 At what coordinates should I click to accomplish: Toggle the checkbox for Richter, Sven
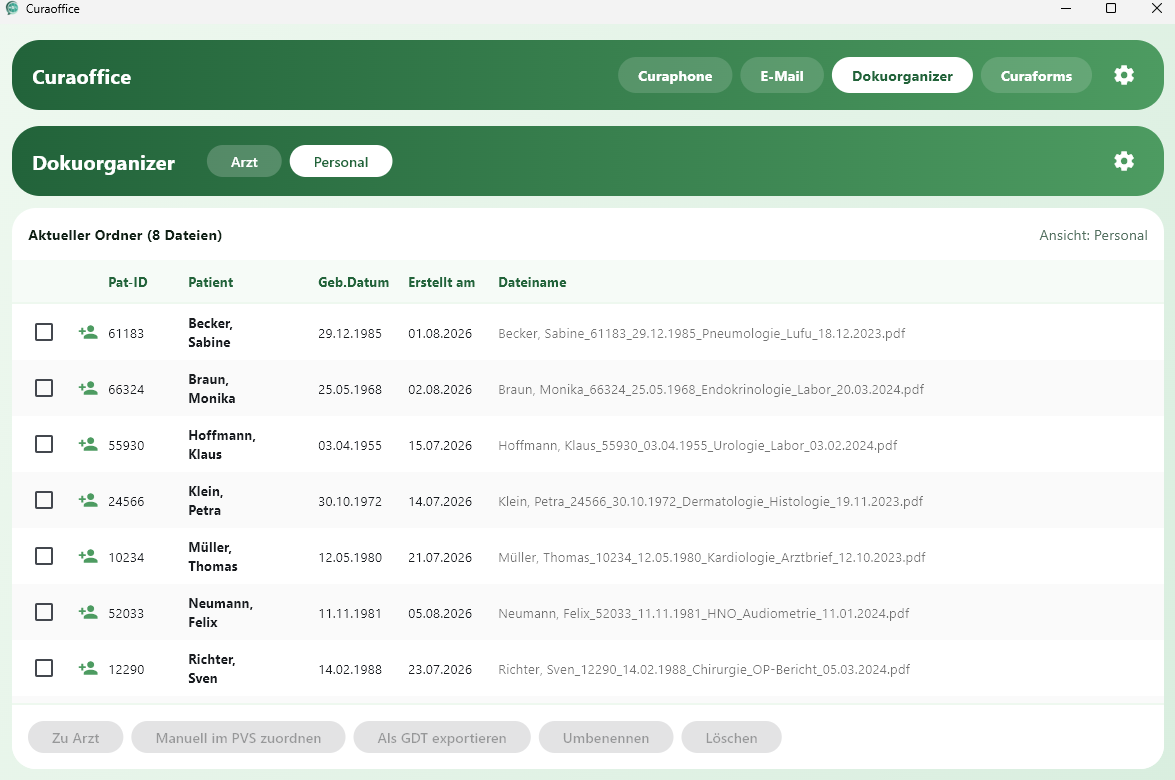[x=44, y=668]
